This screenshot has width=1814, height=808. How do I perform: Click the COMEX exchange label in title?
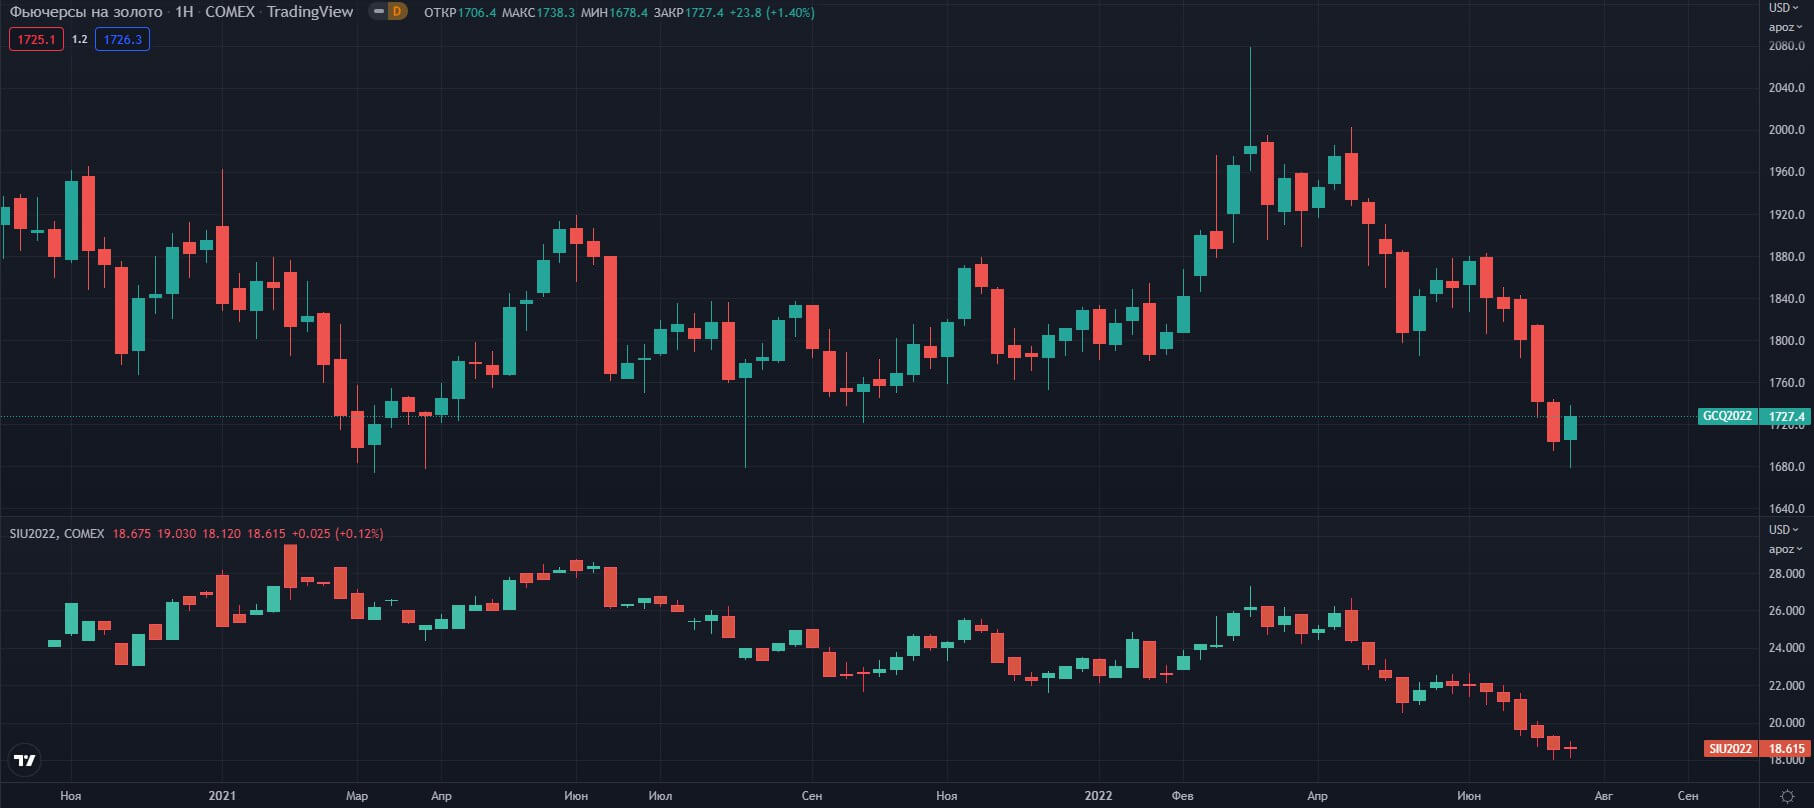[230, 12]
